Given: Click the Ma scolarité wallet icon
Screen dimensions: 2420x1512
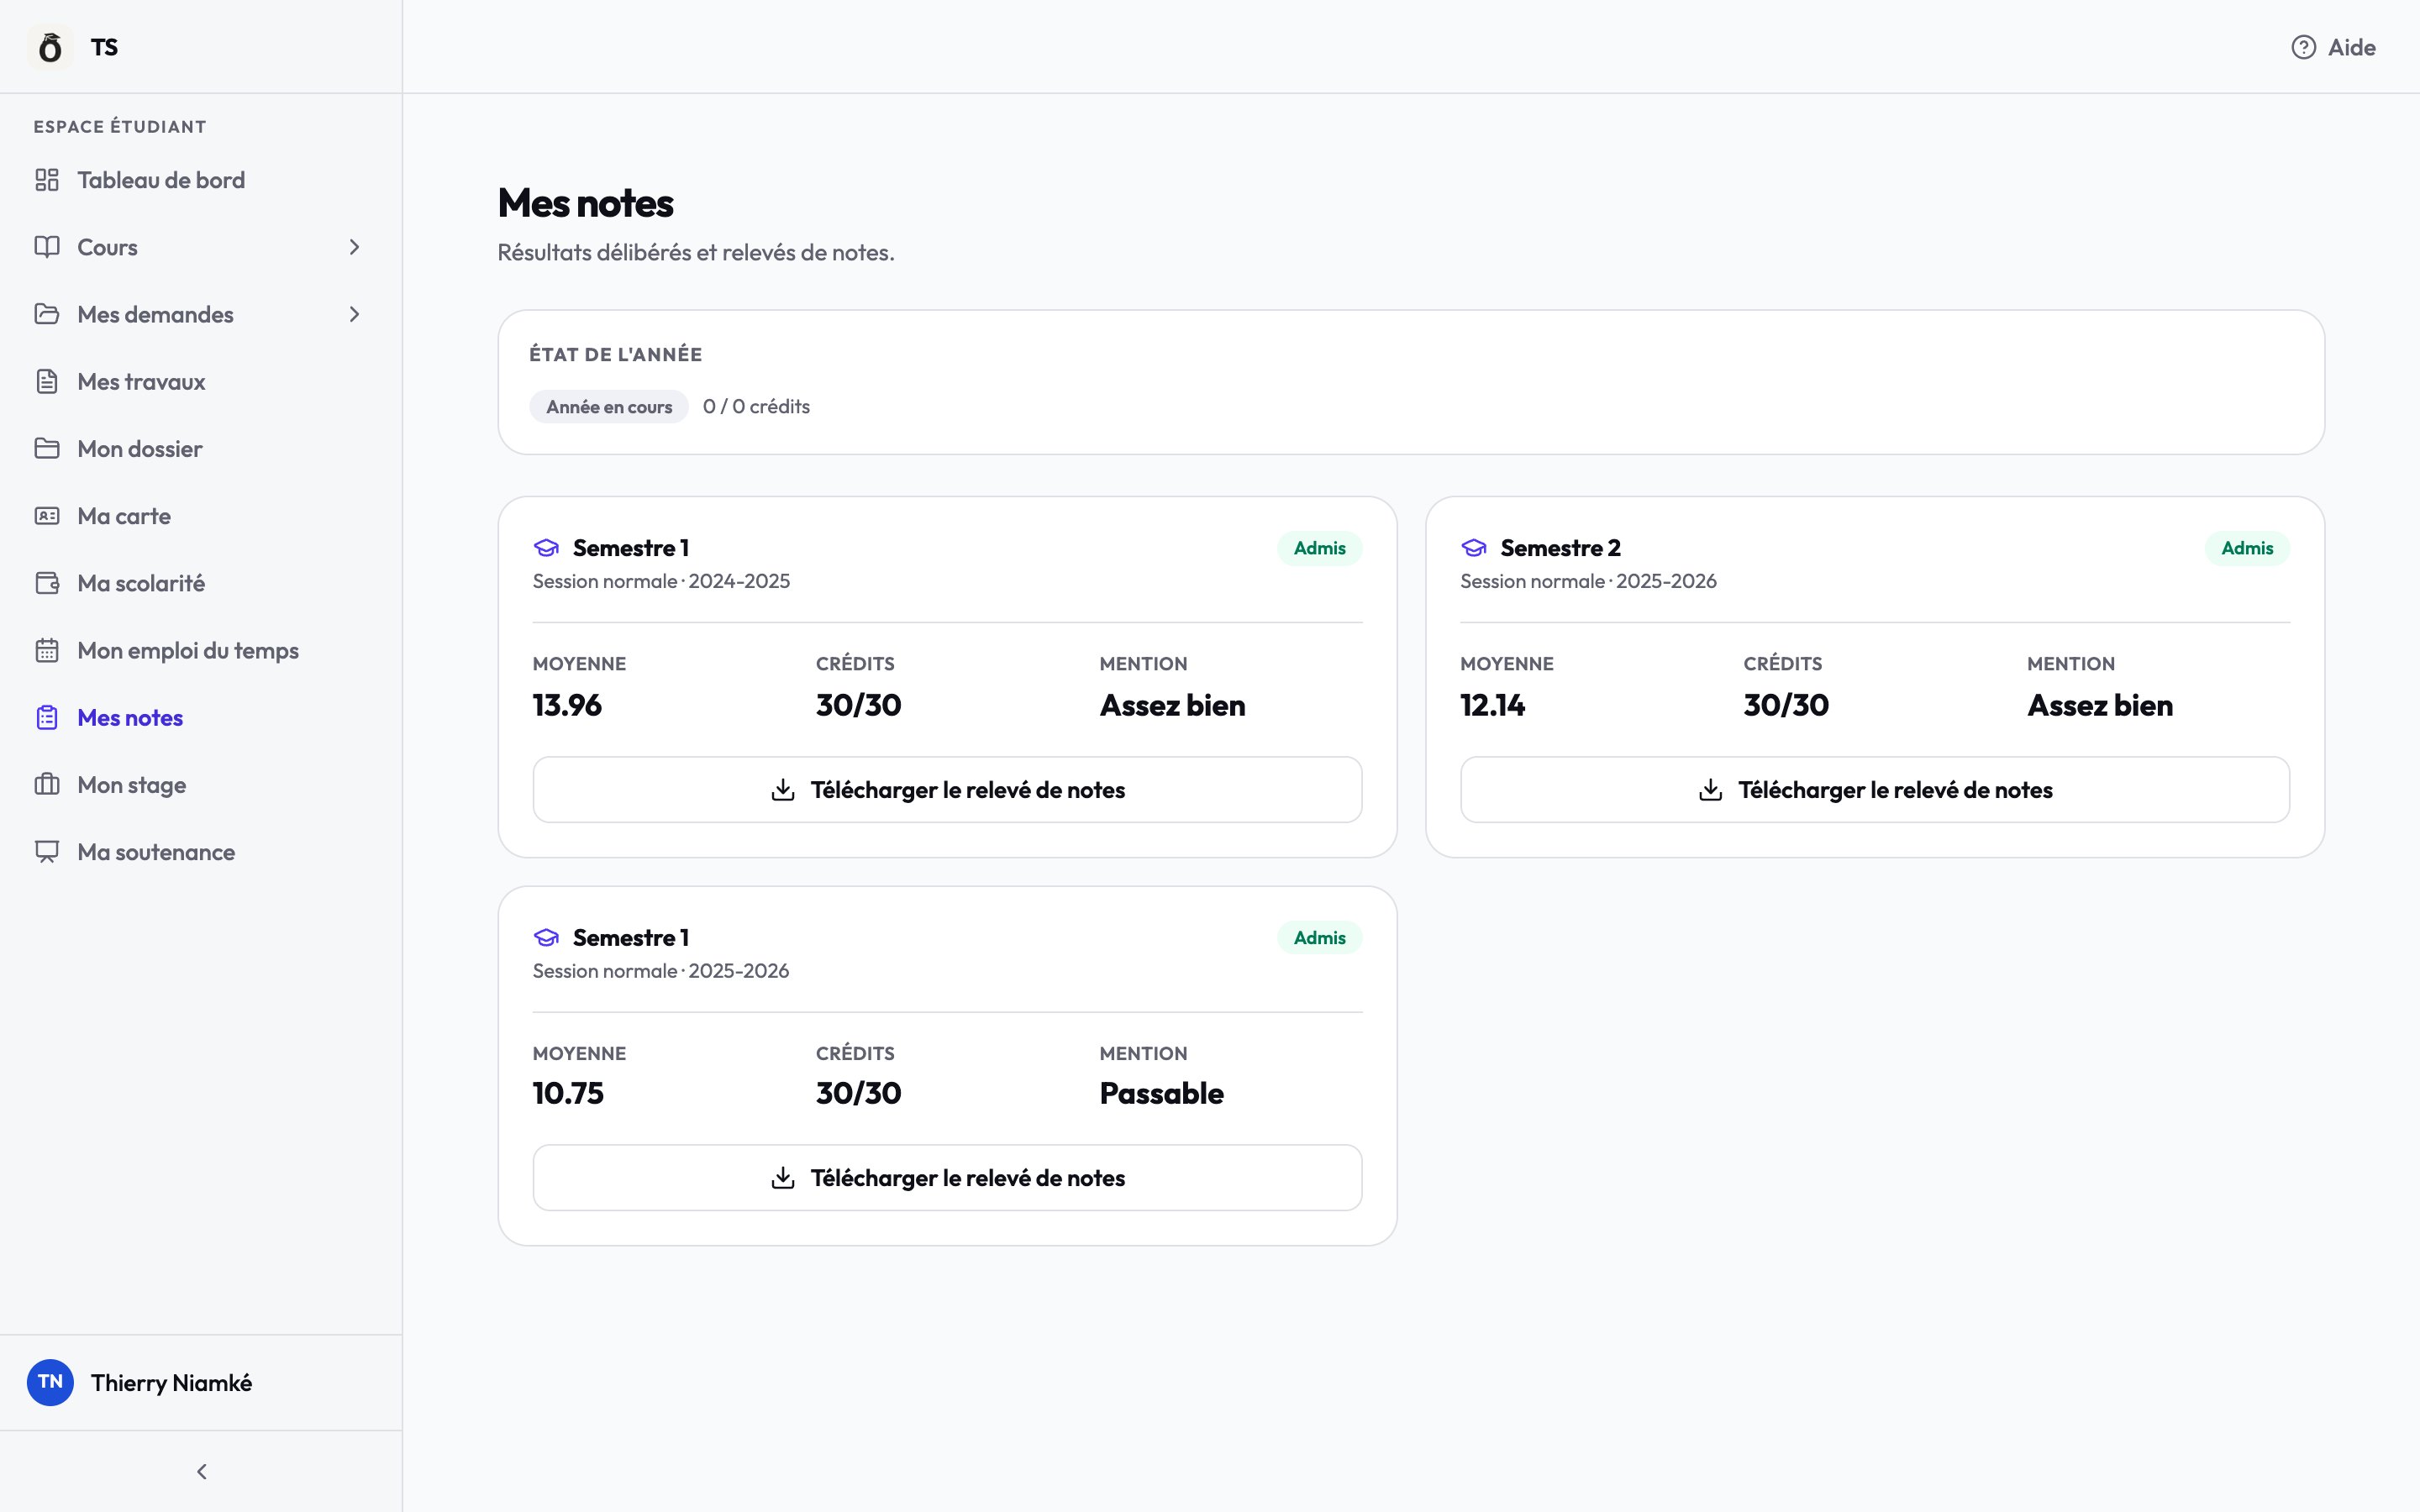Looking at the screenshot, I should 47,583.
